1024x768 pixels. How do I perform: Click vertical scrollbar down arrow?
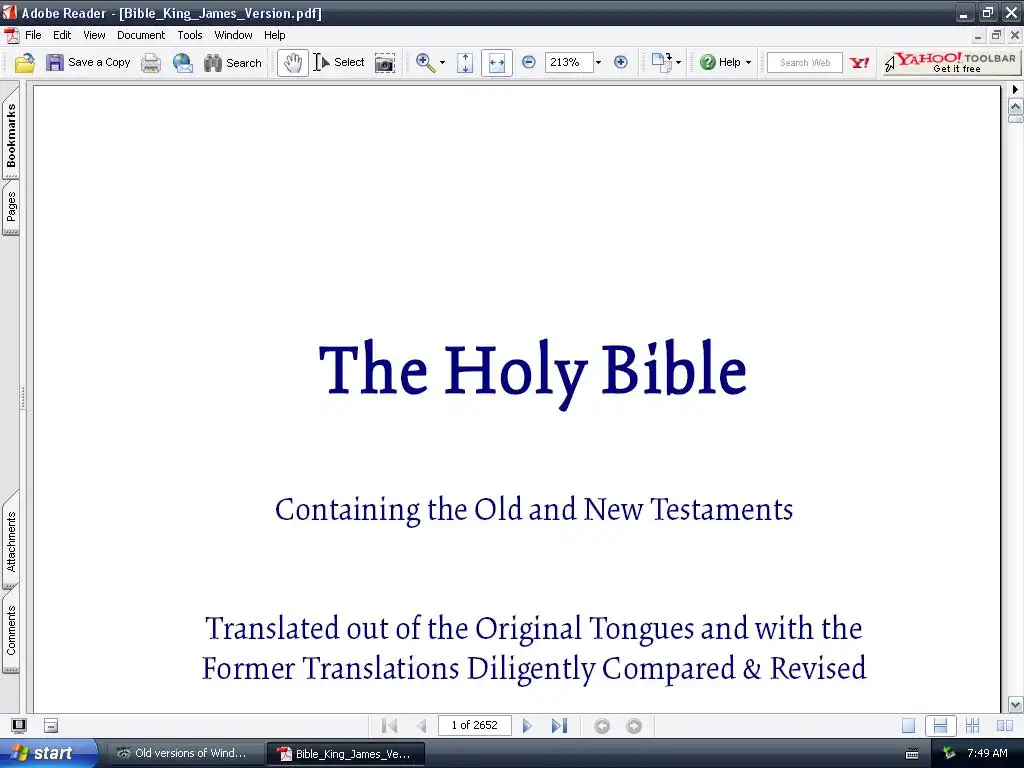click(1016, 705)
